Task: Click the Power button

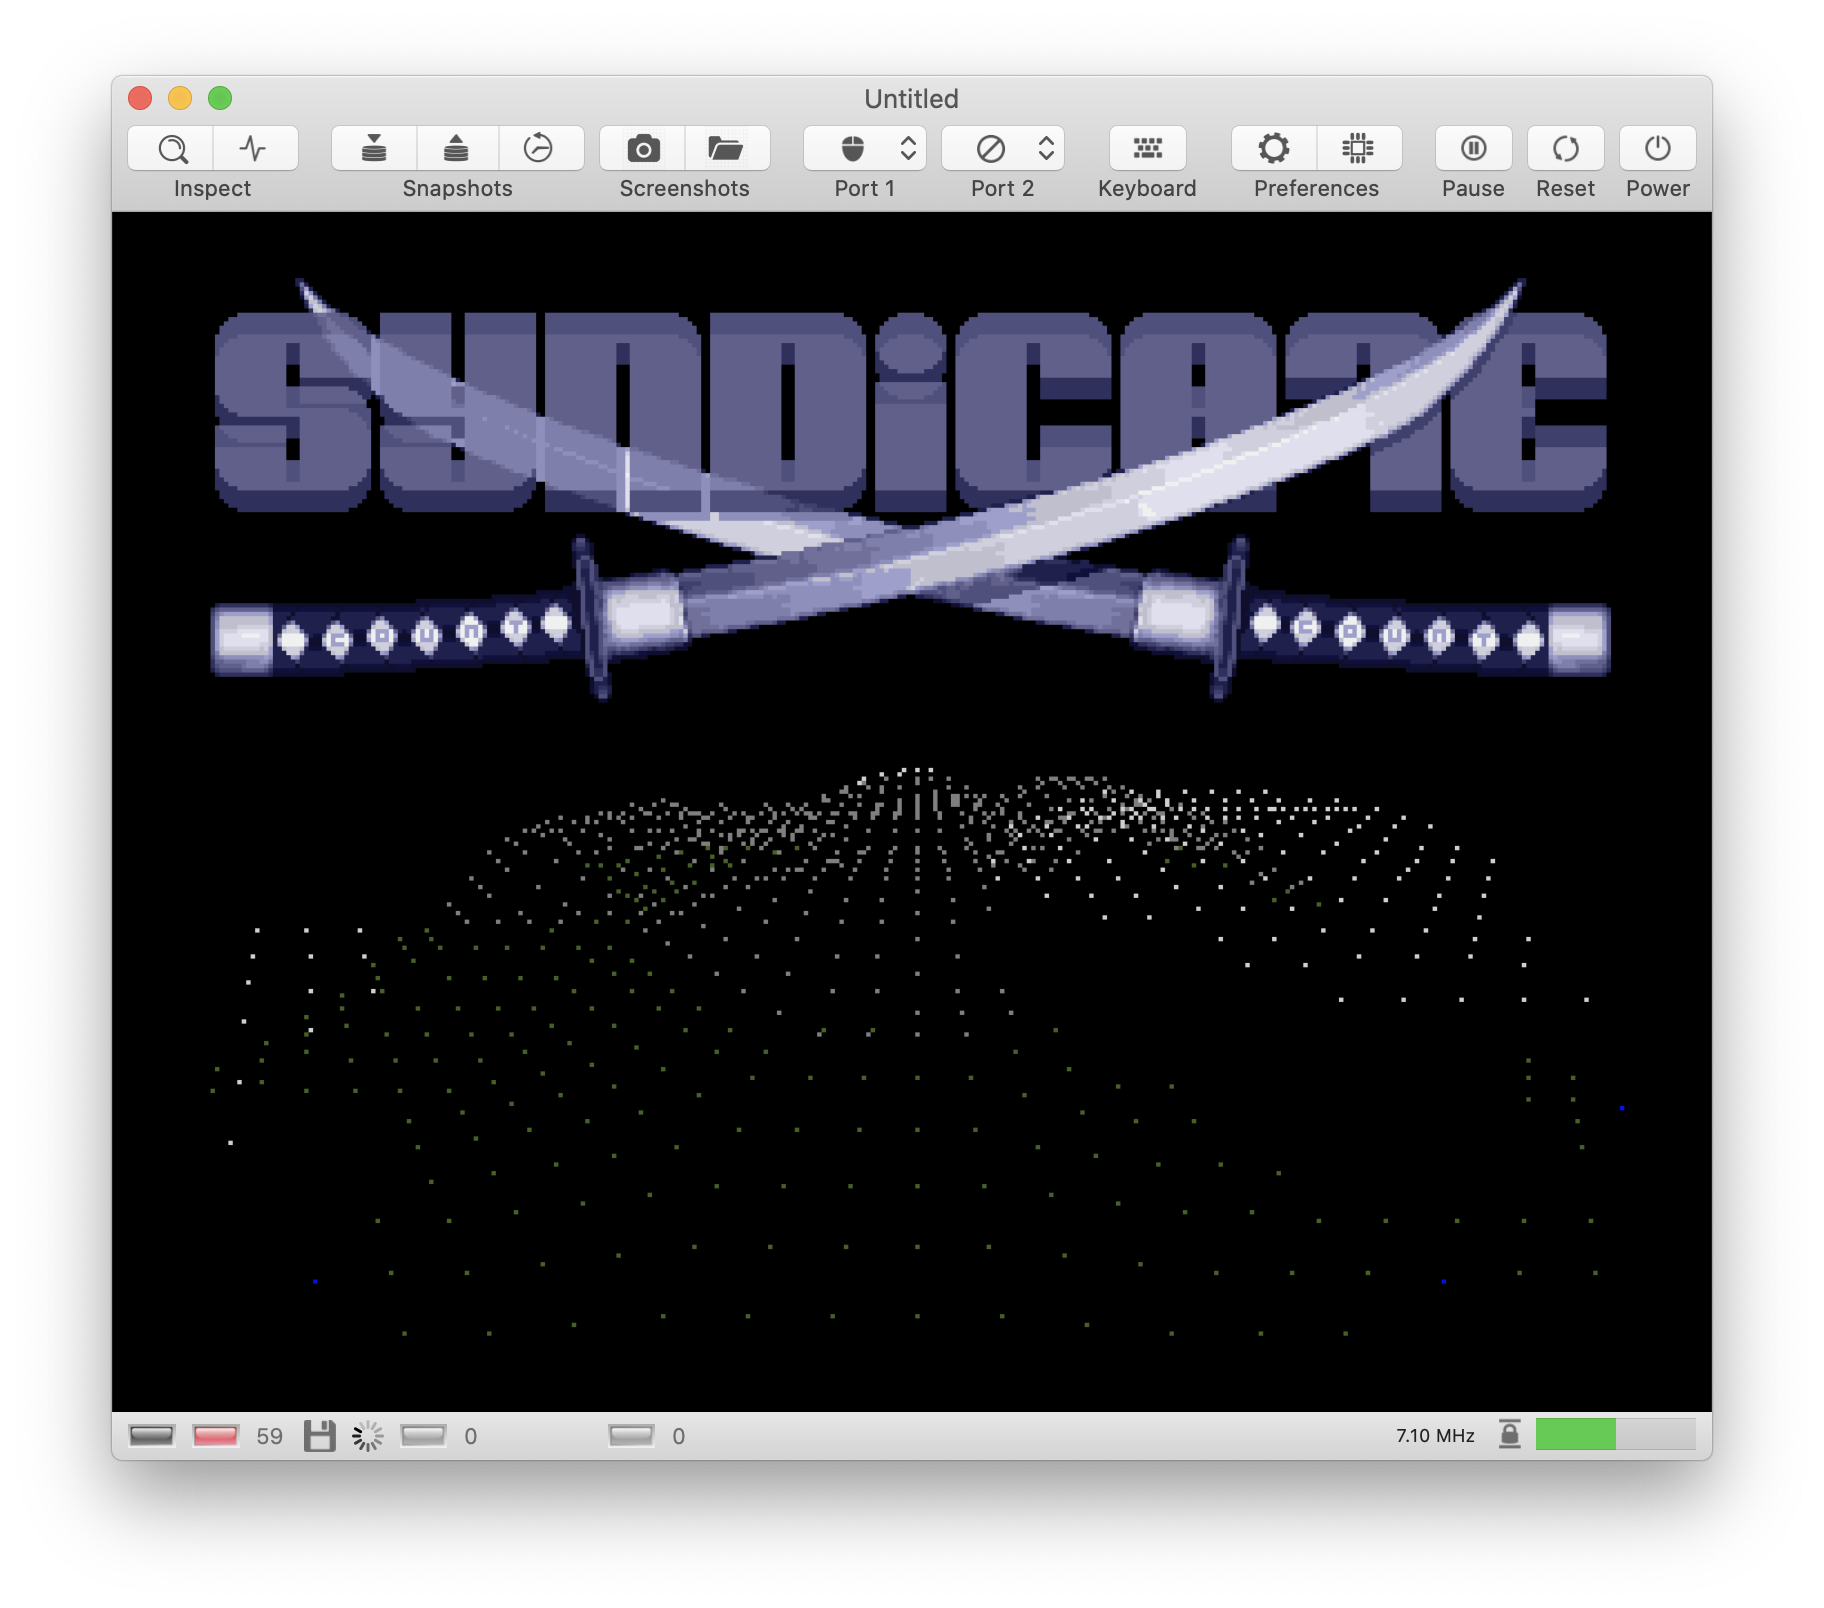Action: pyautogui.click(x=1657, y=148)
